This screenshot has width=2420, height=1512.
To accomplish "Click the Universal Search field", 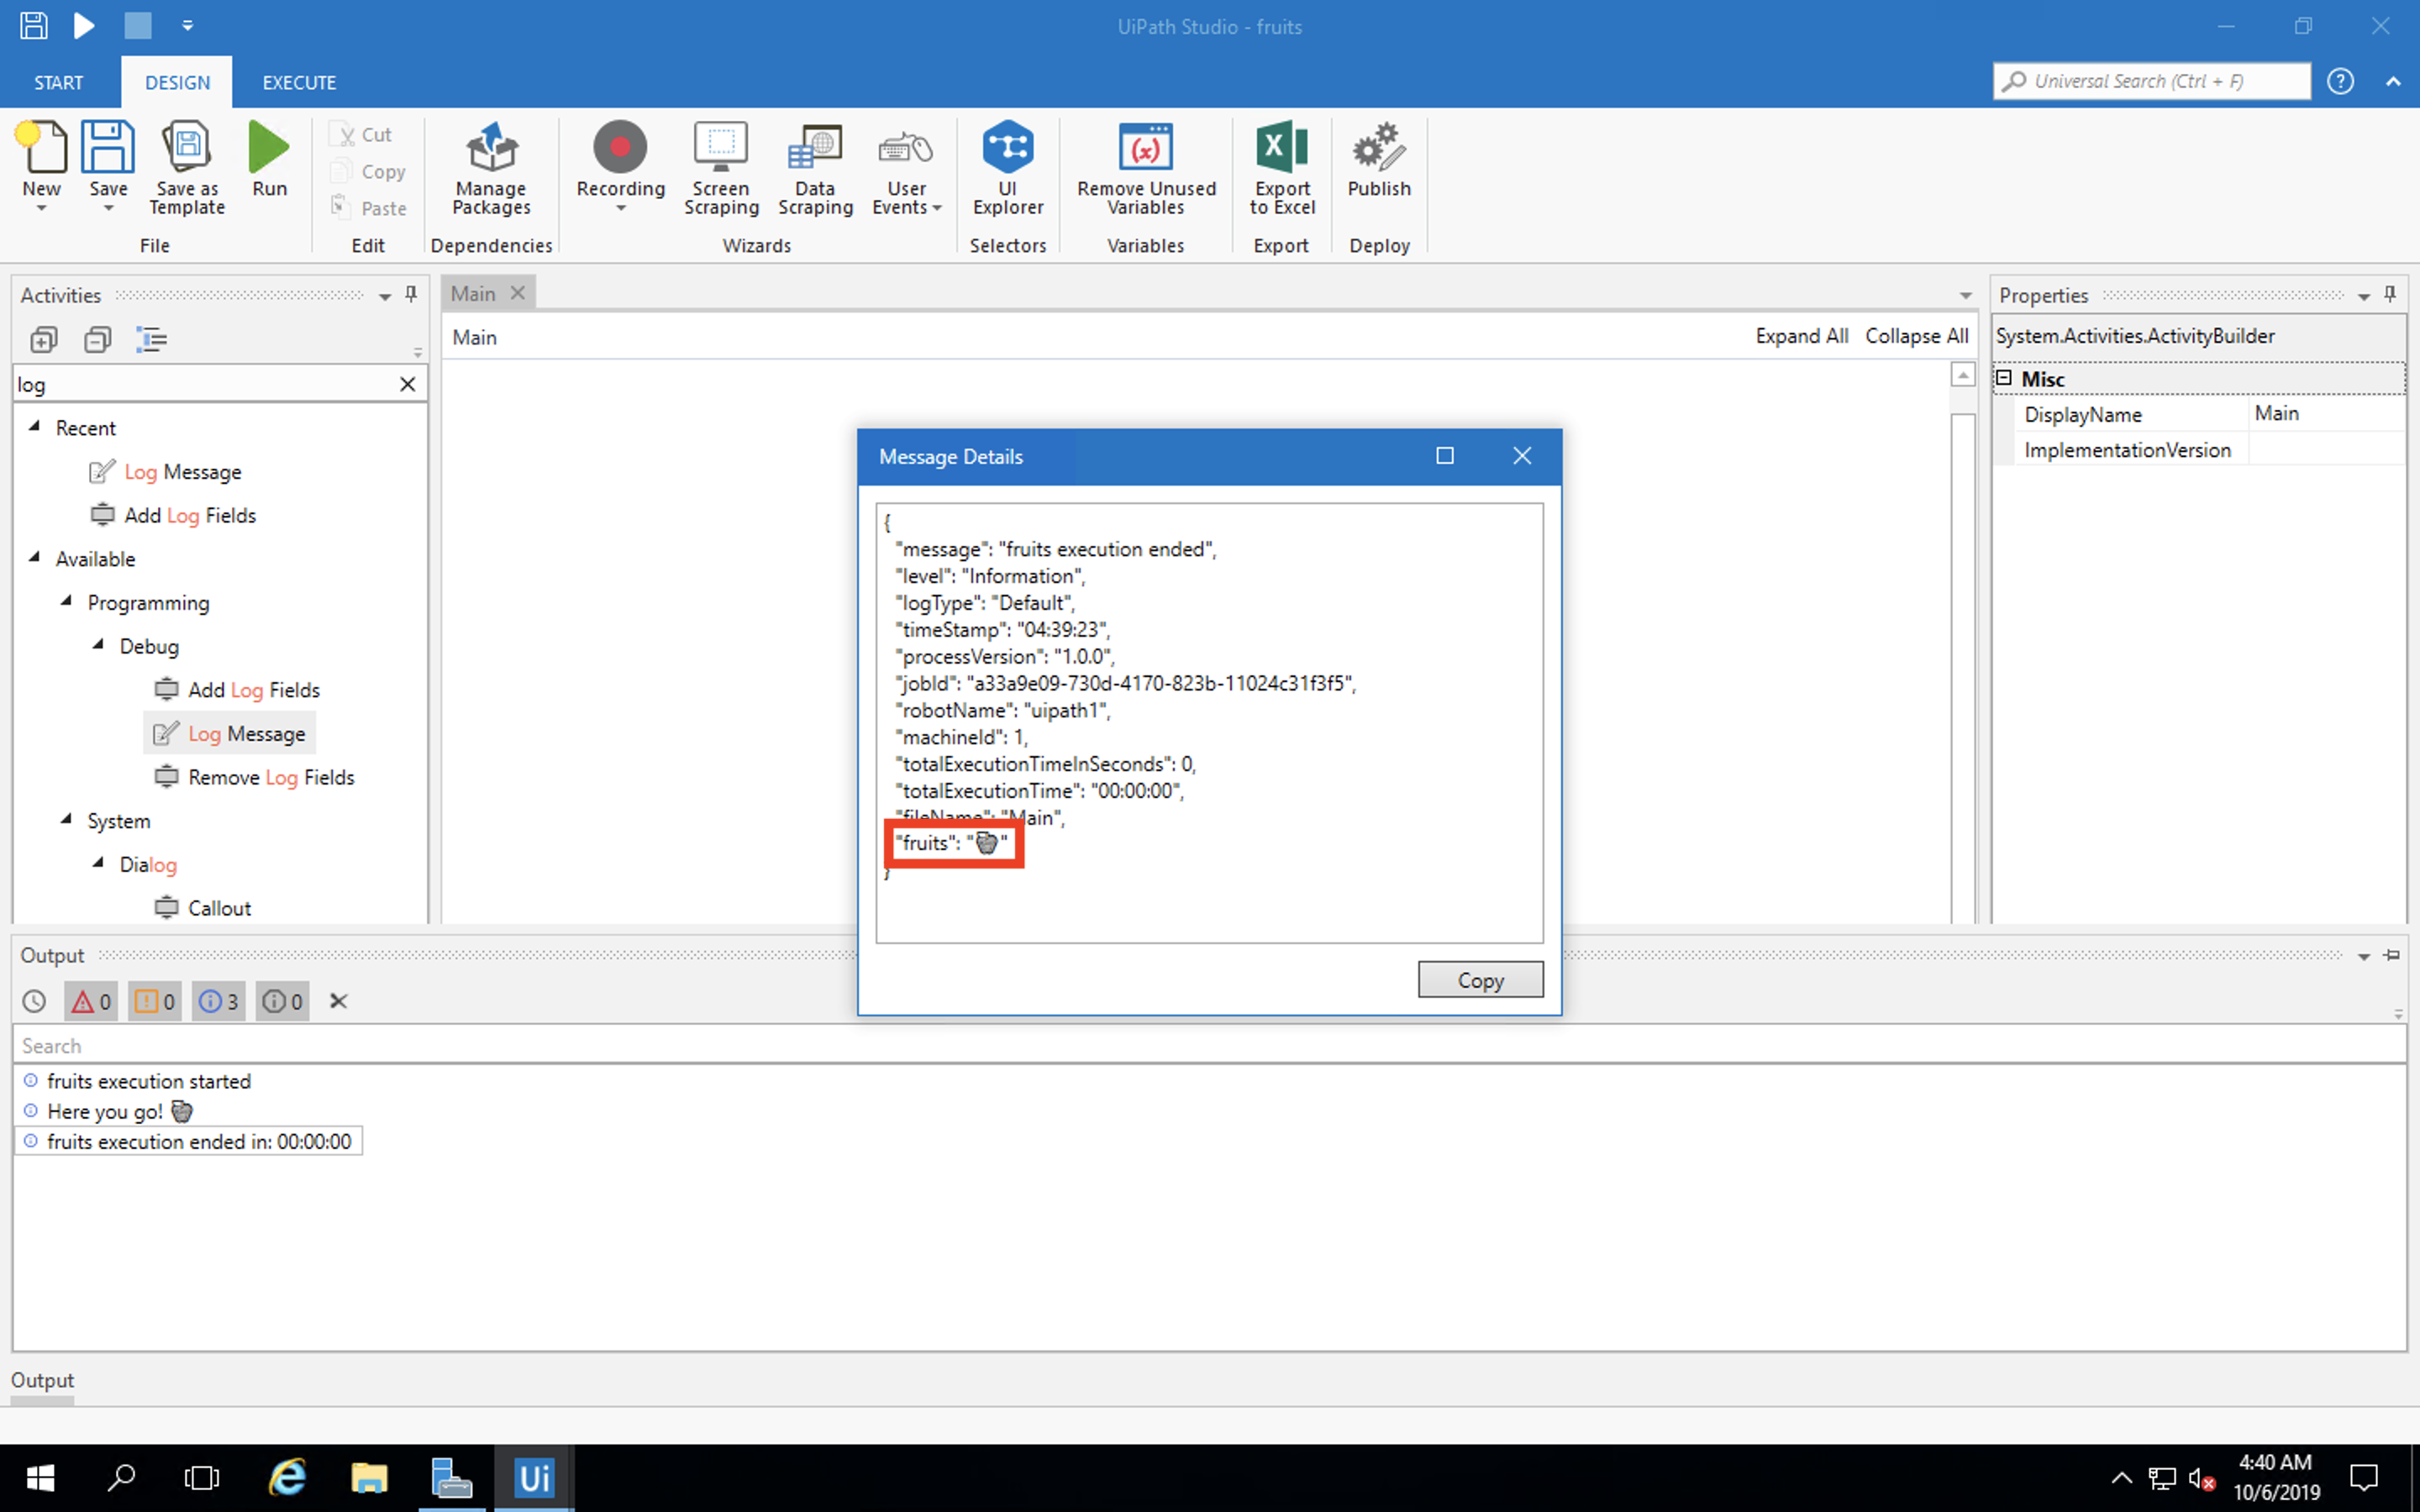I will click(2152, 81).
